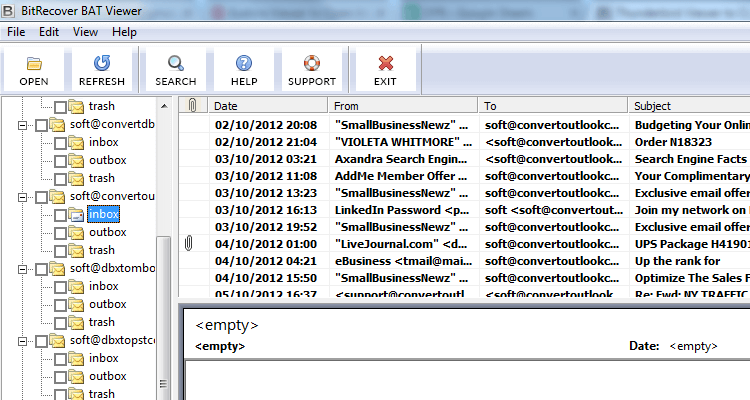Sort emails by Subject column header
Viewport: 750px width, 400px height.
tap(689, 105)
